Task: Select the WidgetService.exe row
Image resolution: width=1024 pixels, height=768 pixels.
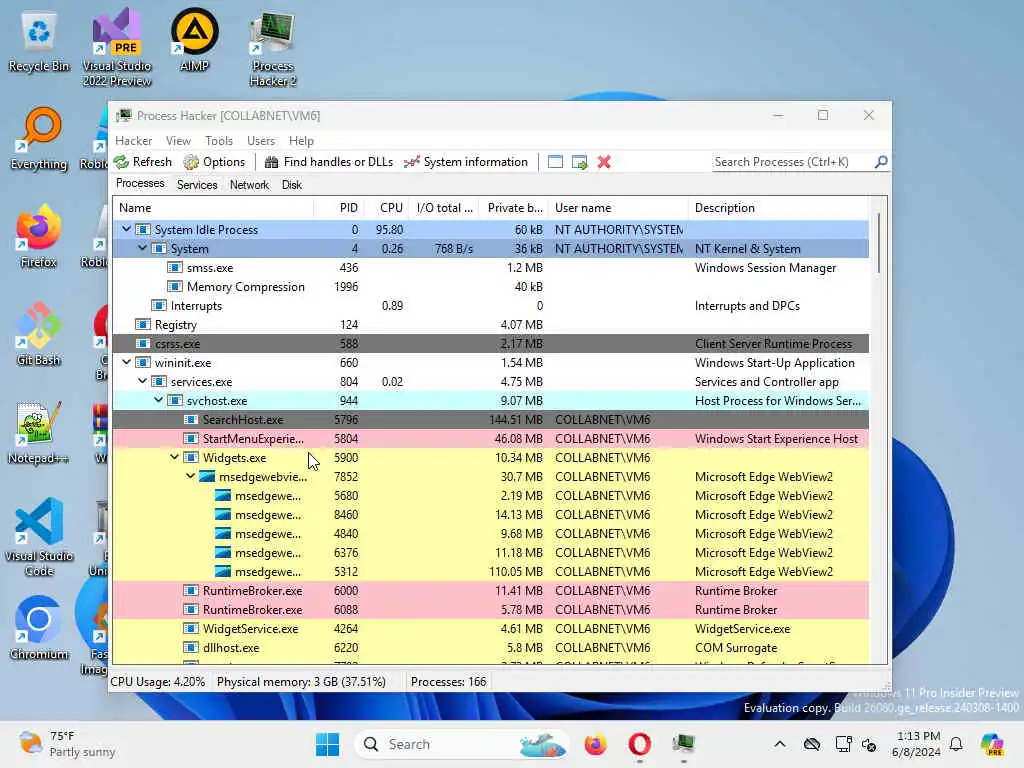Action: (x=490, y=628)
